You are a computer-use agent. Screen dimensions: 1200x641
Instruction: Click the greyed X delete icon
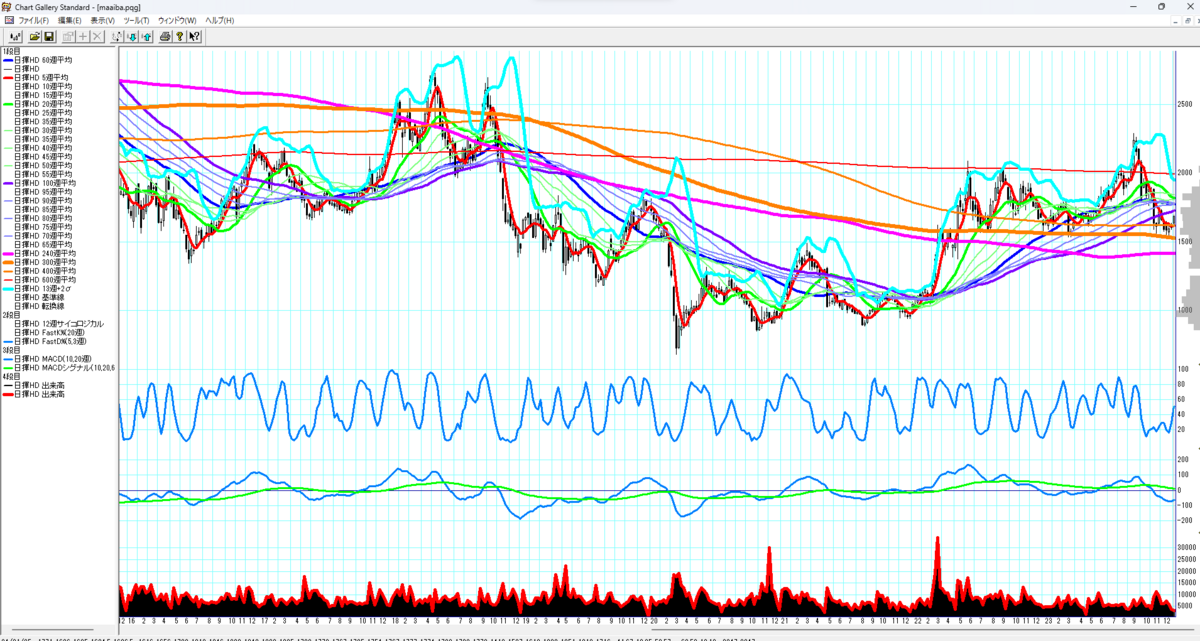point(97,37)
